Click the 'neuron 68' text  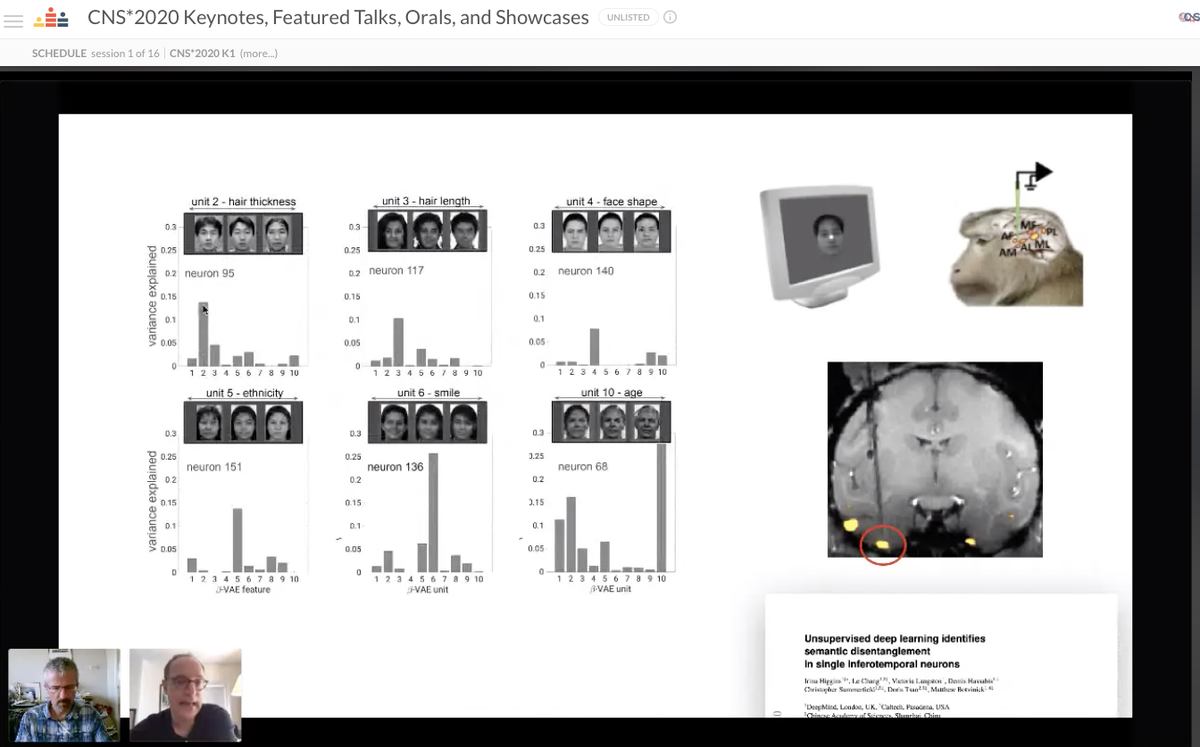[583, 466]
